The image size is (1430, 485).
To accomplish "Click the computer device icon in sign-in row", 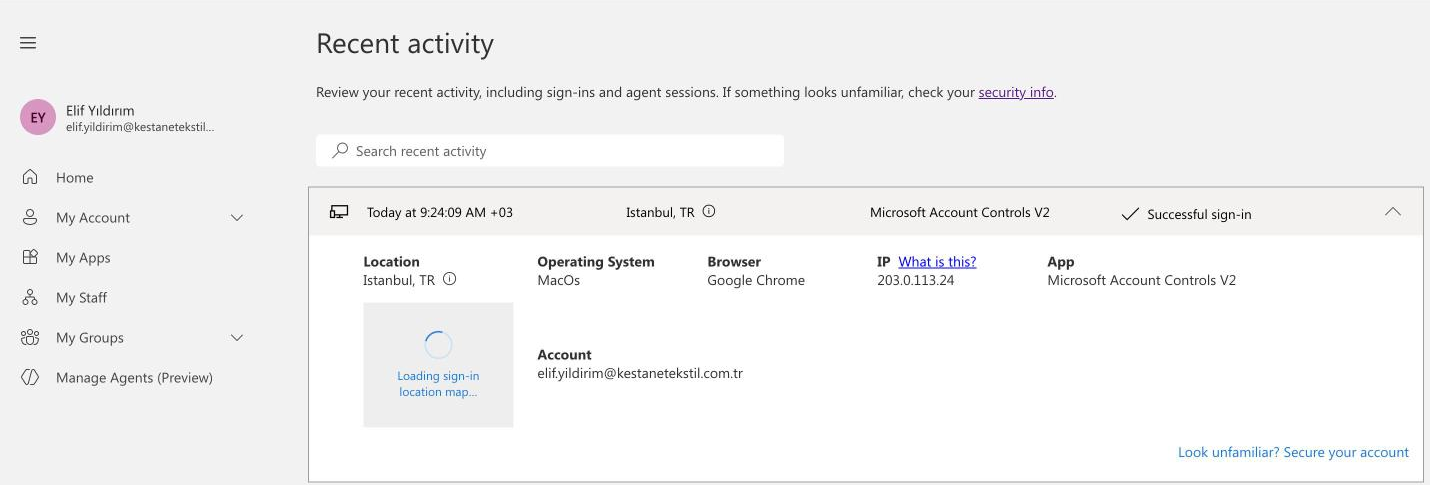I will 339,212.
